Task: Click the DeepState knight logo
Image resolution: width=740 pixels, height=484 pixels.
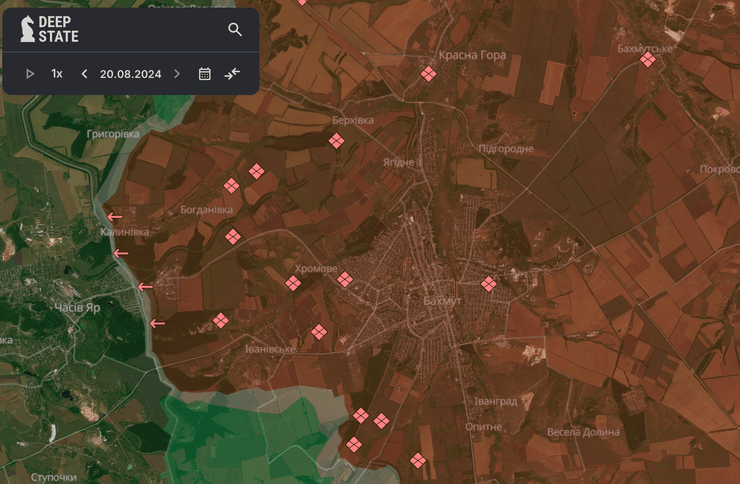Action: 27,30
